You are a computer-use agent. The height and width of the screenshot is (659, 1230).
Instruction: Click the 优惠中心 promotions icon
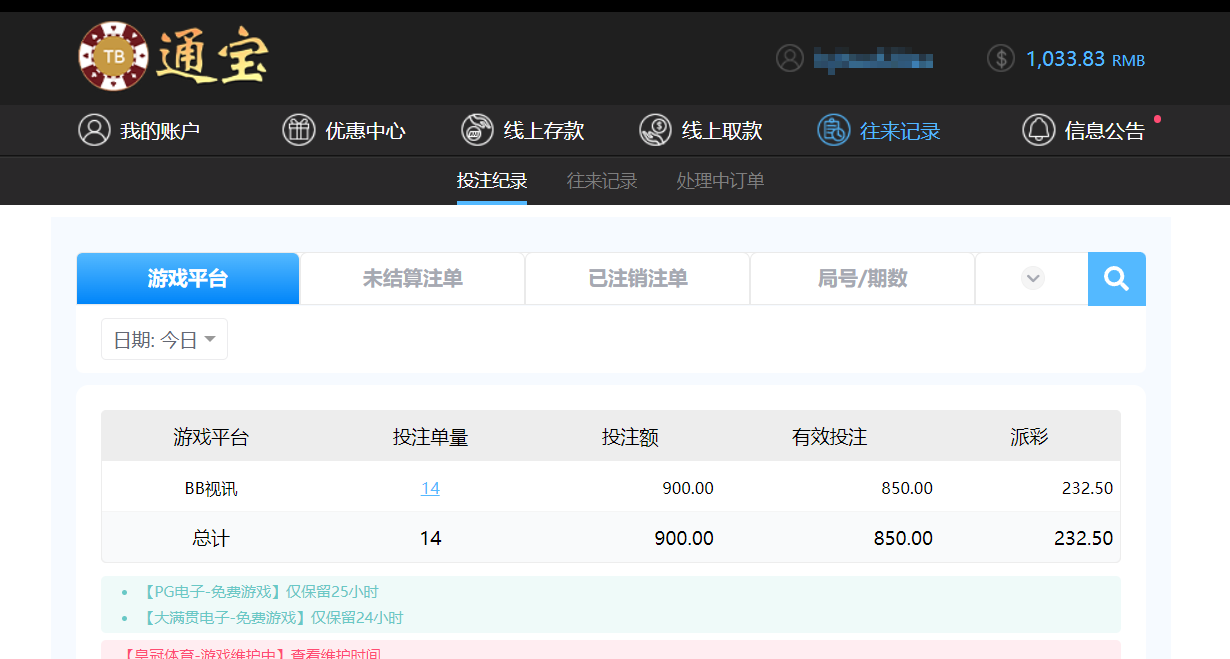(298, 130)
